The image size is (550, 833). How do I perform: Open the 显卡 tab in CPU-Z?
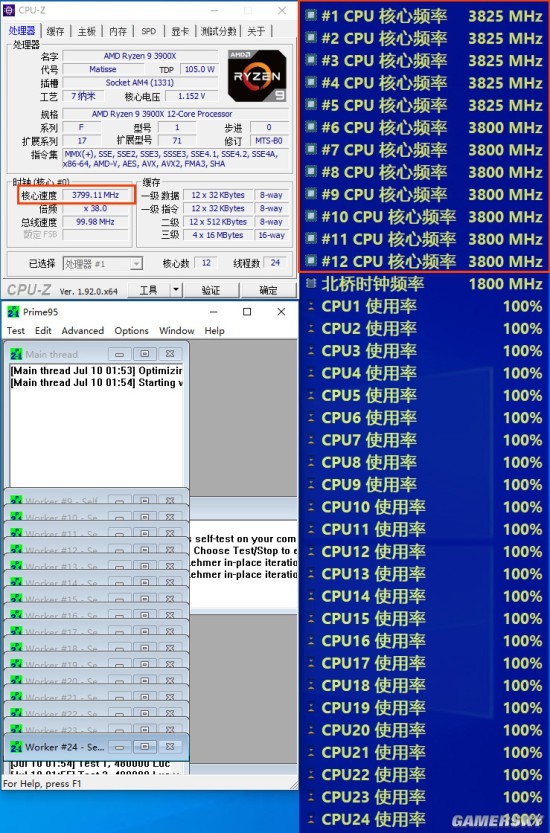coord(180,31)
